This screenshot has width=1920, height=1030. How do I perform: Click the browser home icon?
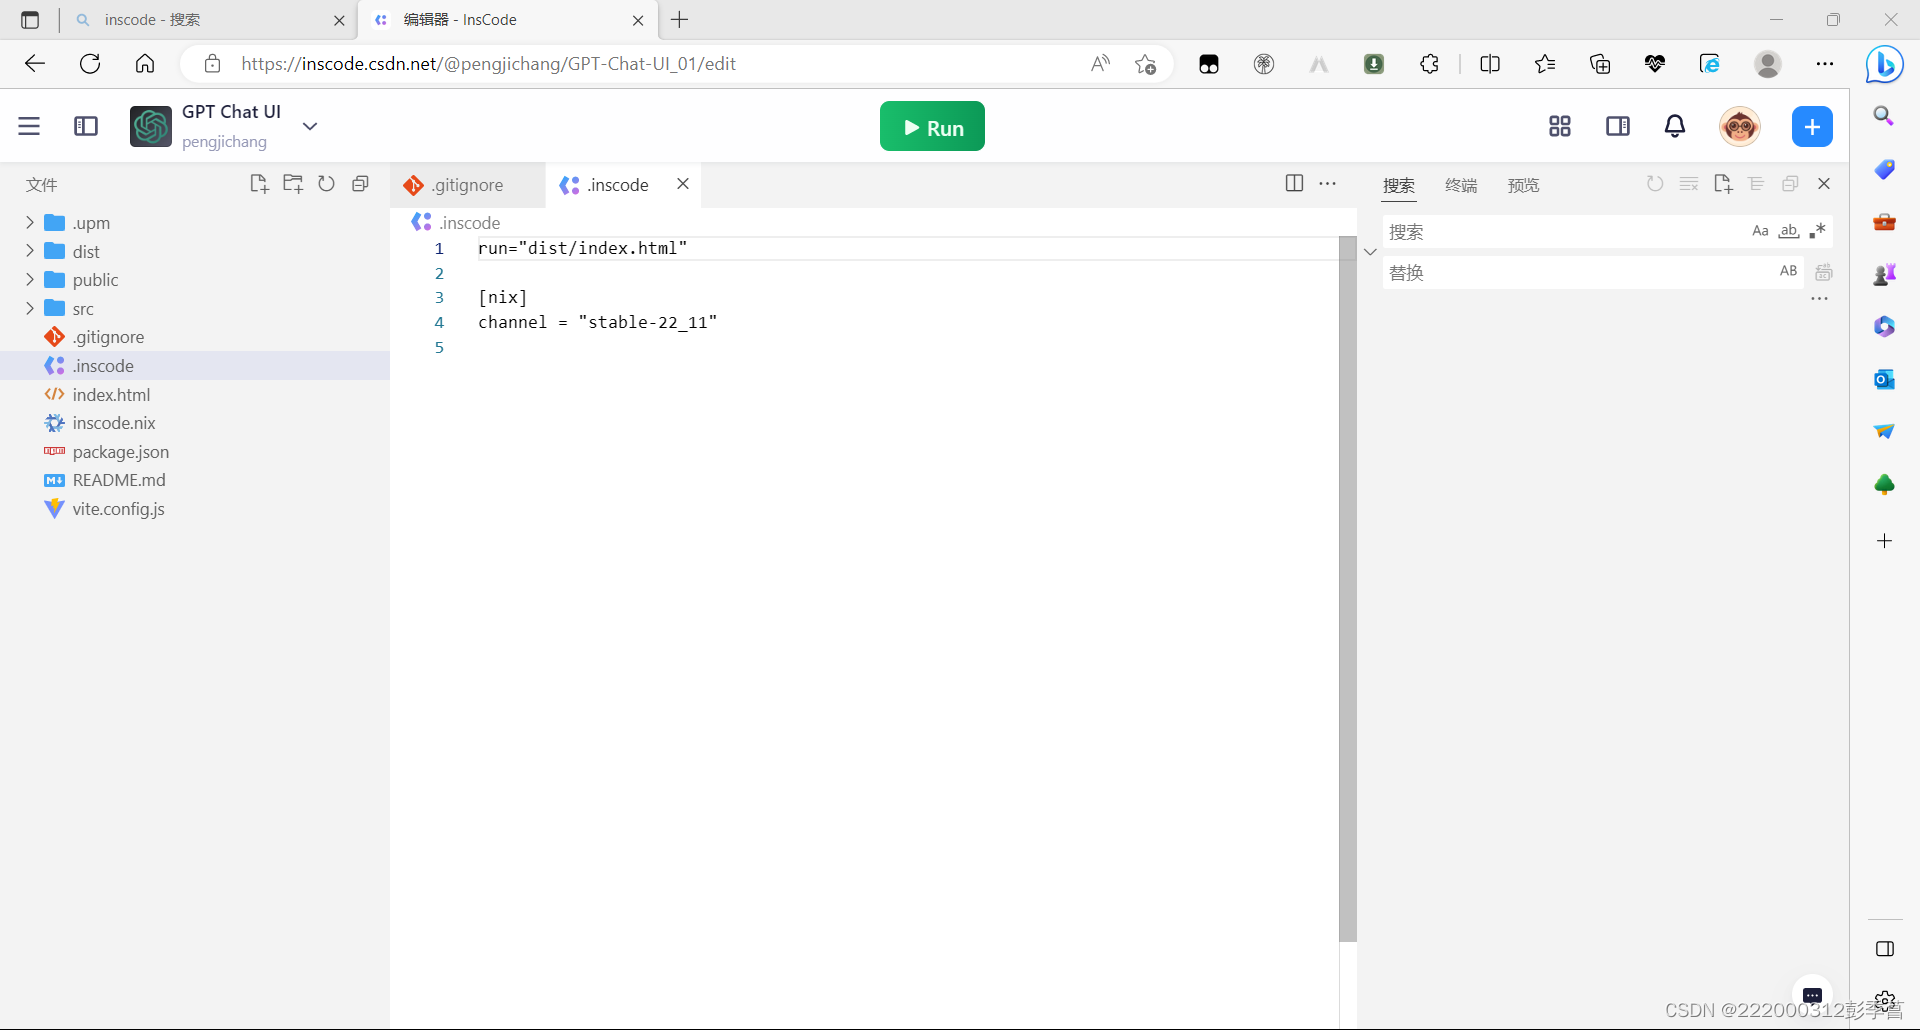pyautogui.click(x=145, y=64)
